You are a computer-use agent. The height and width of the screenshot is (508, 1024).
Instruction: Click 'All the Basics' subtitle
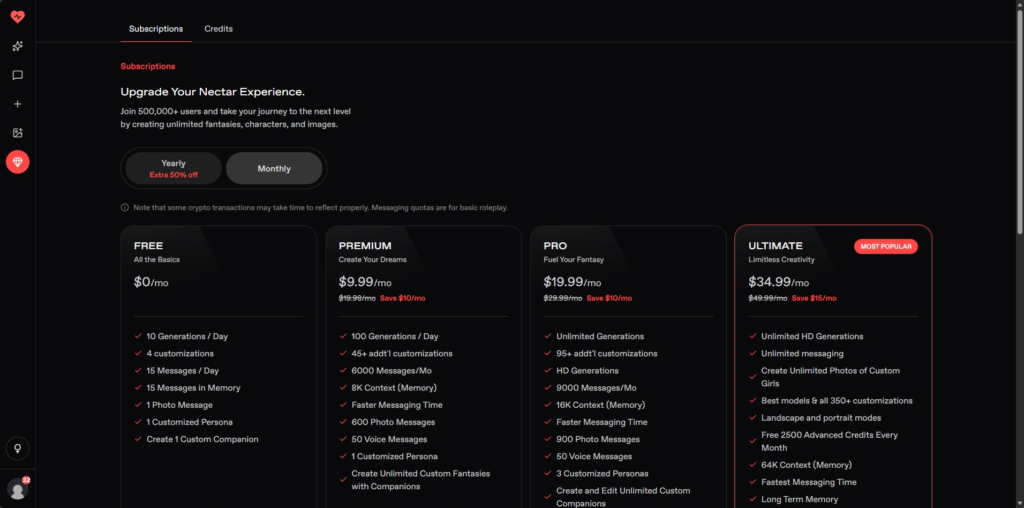[157, 260]
